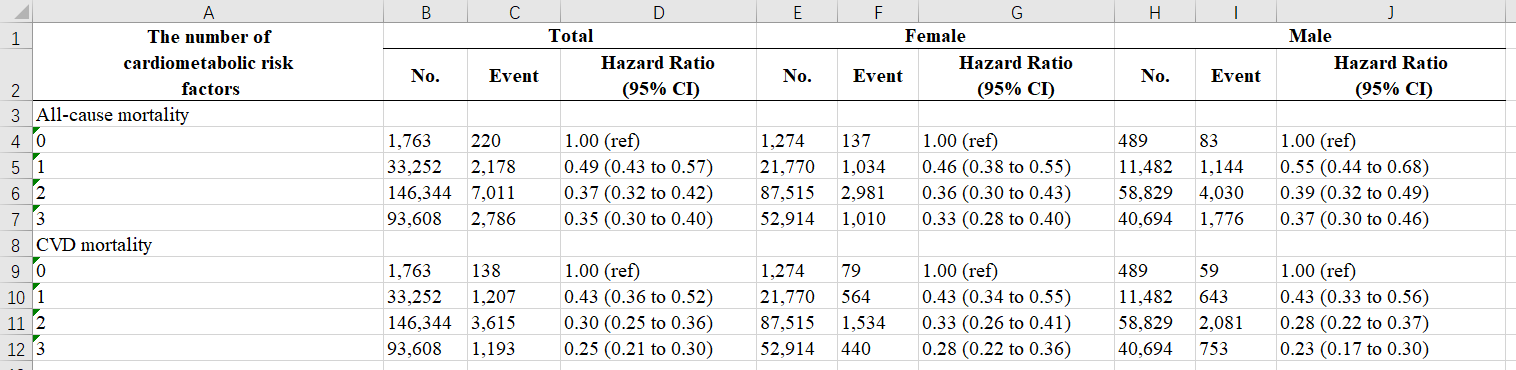Click the cell with value 4,030
This screenshot has width=1516, height=370.
[x=1235, y=192]
